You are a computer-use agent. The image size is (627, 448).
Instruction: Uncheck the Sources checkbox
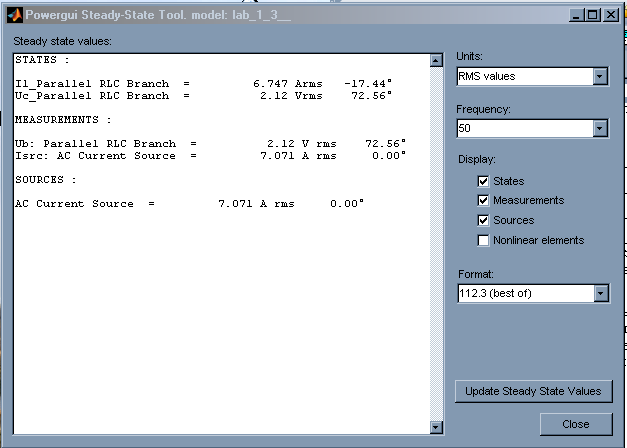pyautogui.click(x=483, y=220)
